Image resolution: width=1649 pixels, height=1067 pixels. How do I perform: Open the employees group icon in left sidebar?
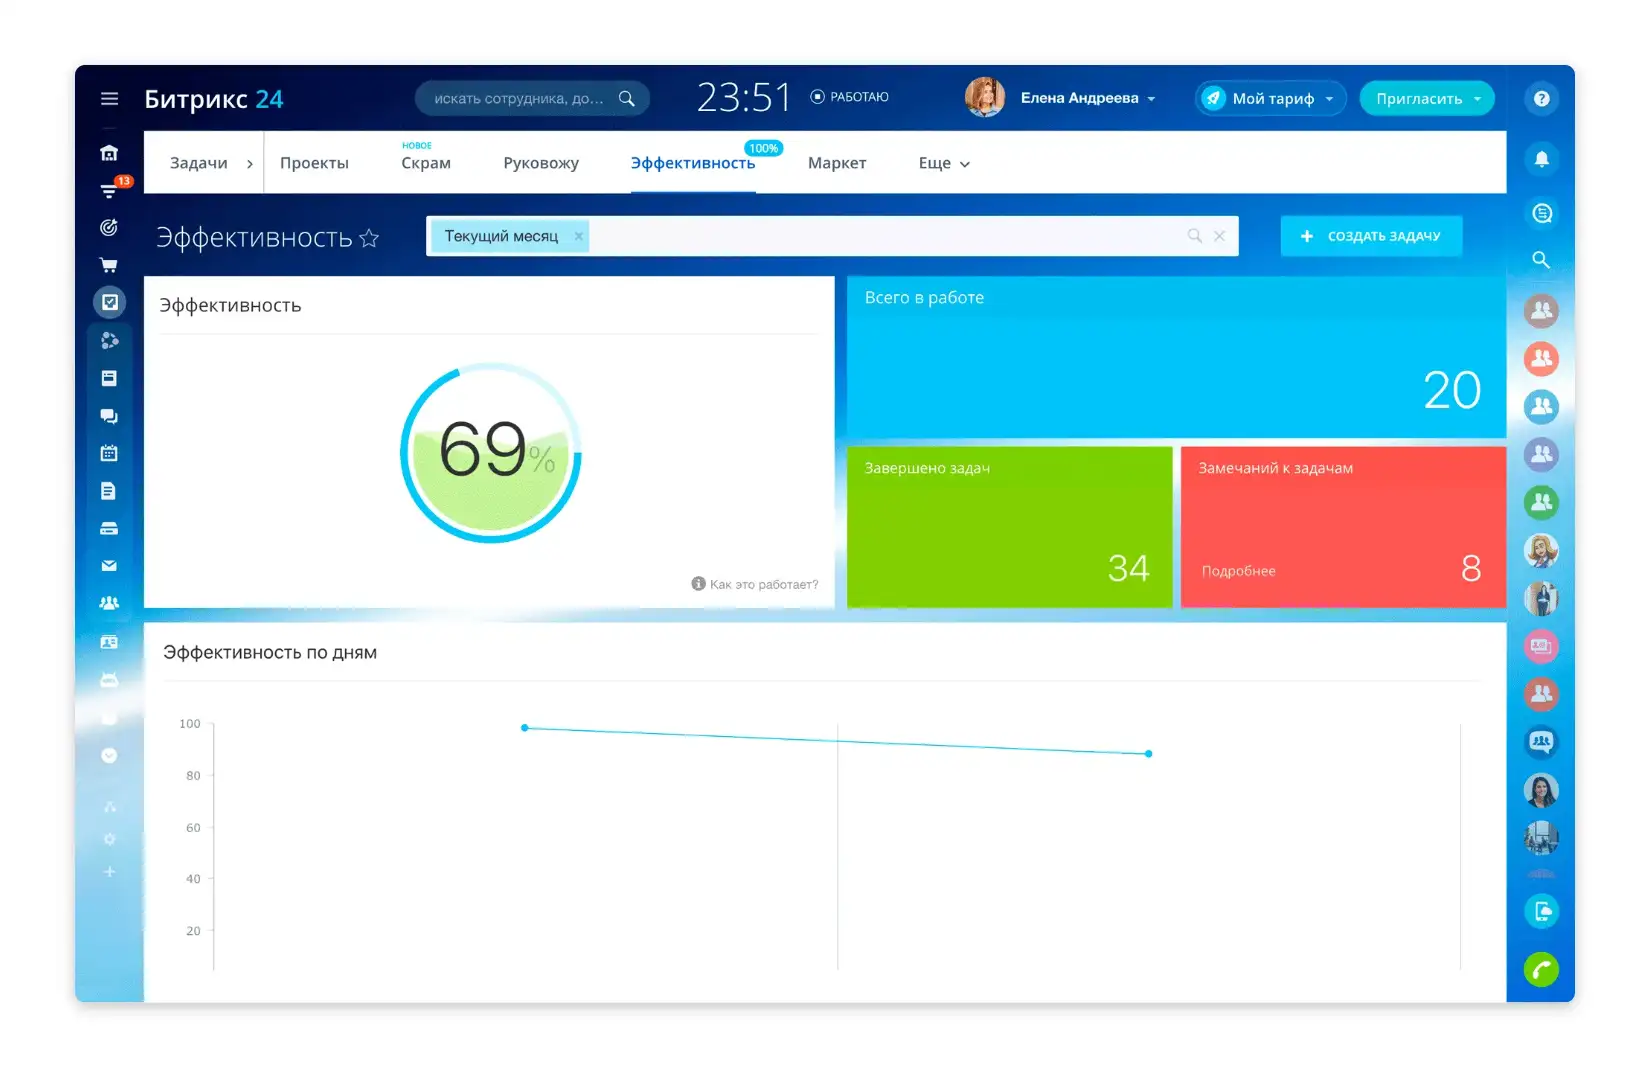tap(109, 603)
